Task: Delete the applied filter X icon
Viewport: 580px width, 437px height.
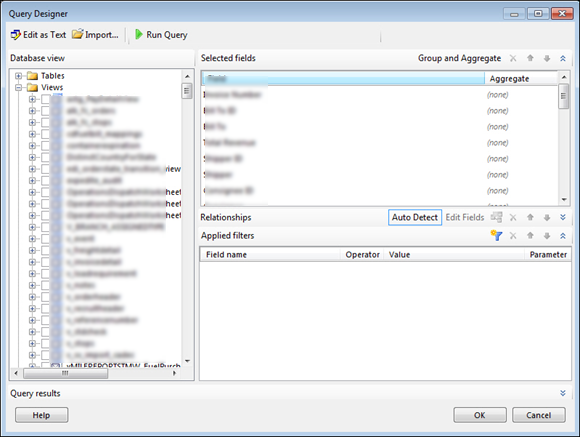Action: [513, 236]
